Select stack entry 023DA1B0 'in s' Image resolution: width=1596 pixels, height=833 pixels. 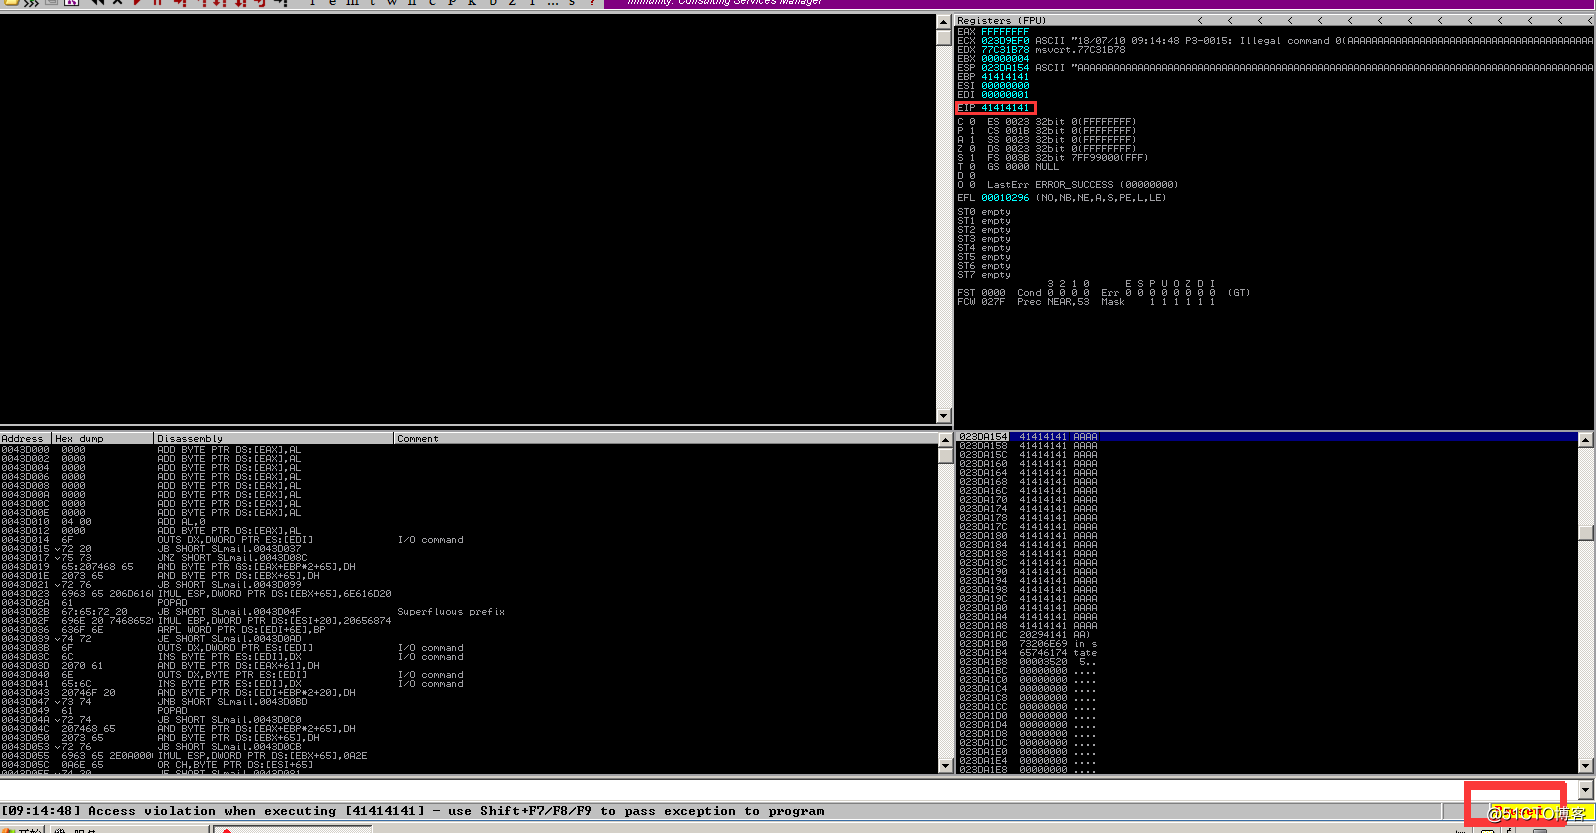(1086, 644)
